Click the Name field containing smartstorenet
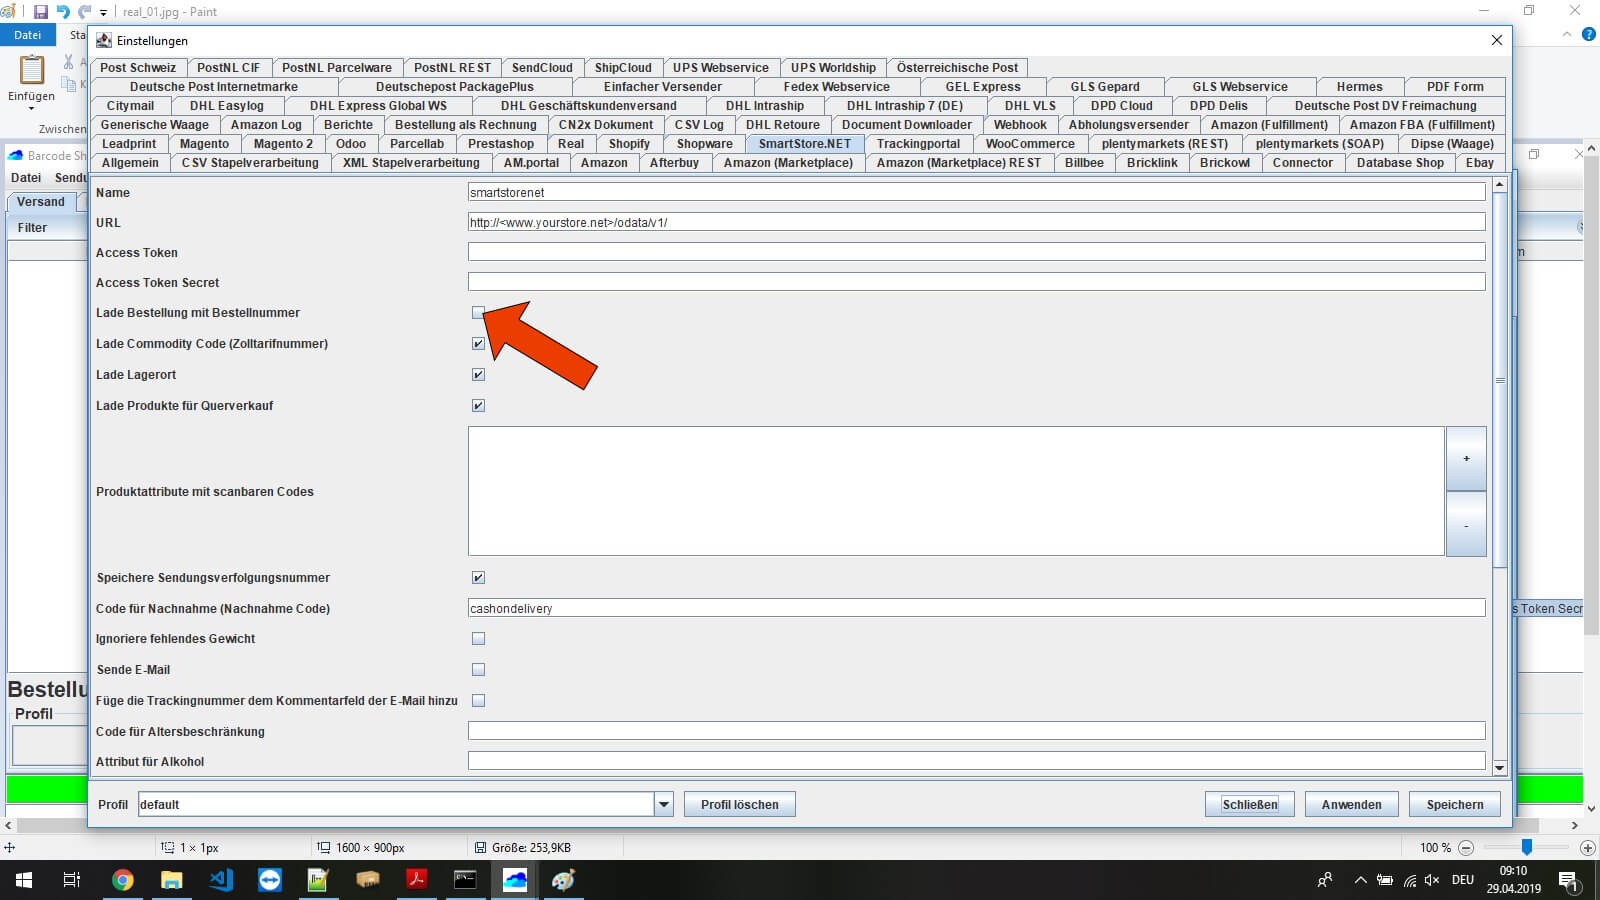Viewport: 1600px width, 900px height. (x=976, y=192)
